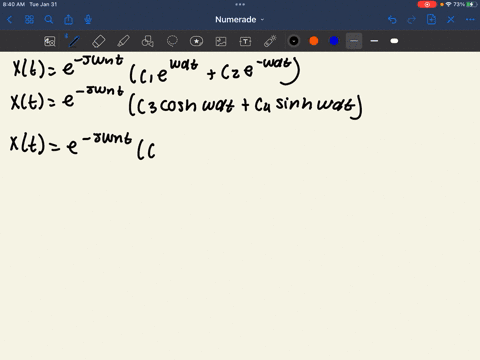Tap the battery status indicator
The image size is (480, 360).
[x=471, y=4]
